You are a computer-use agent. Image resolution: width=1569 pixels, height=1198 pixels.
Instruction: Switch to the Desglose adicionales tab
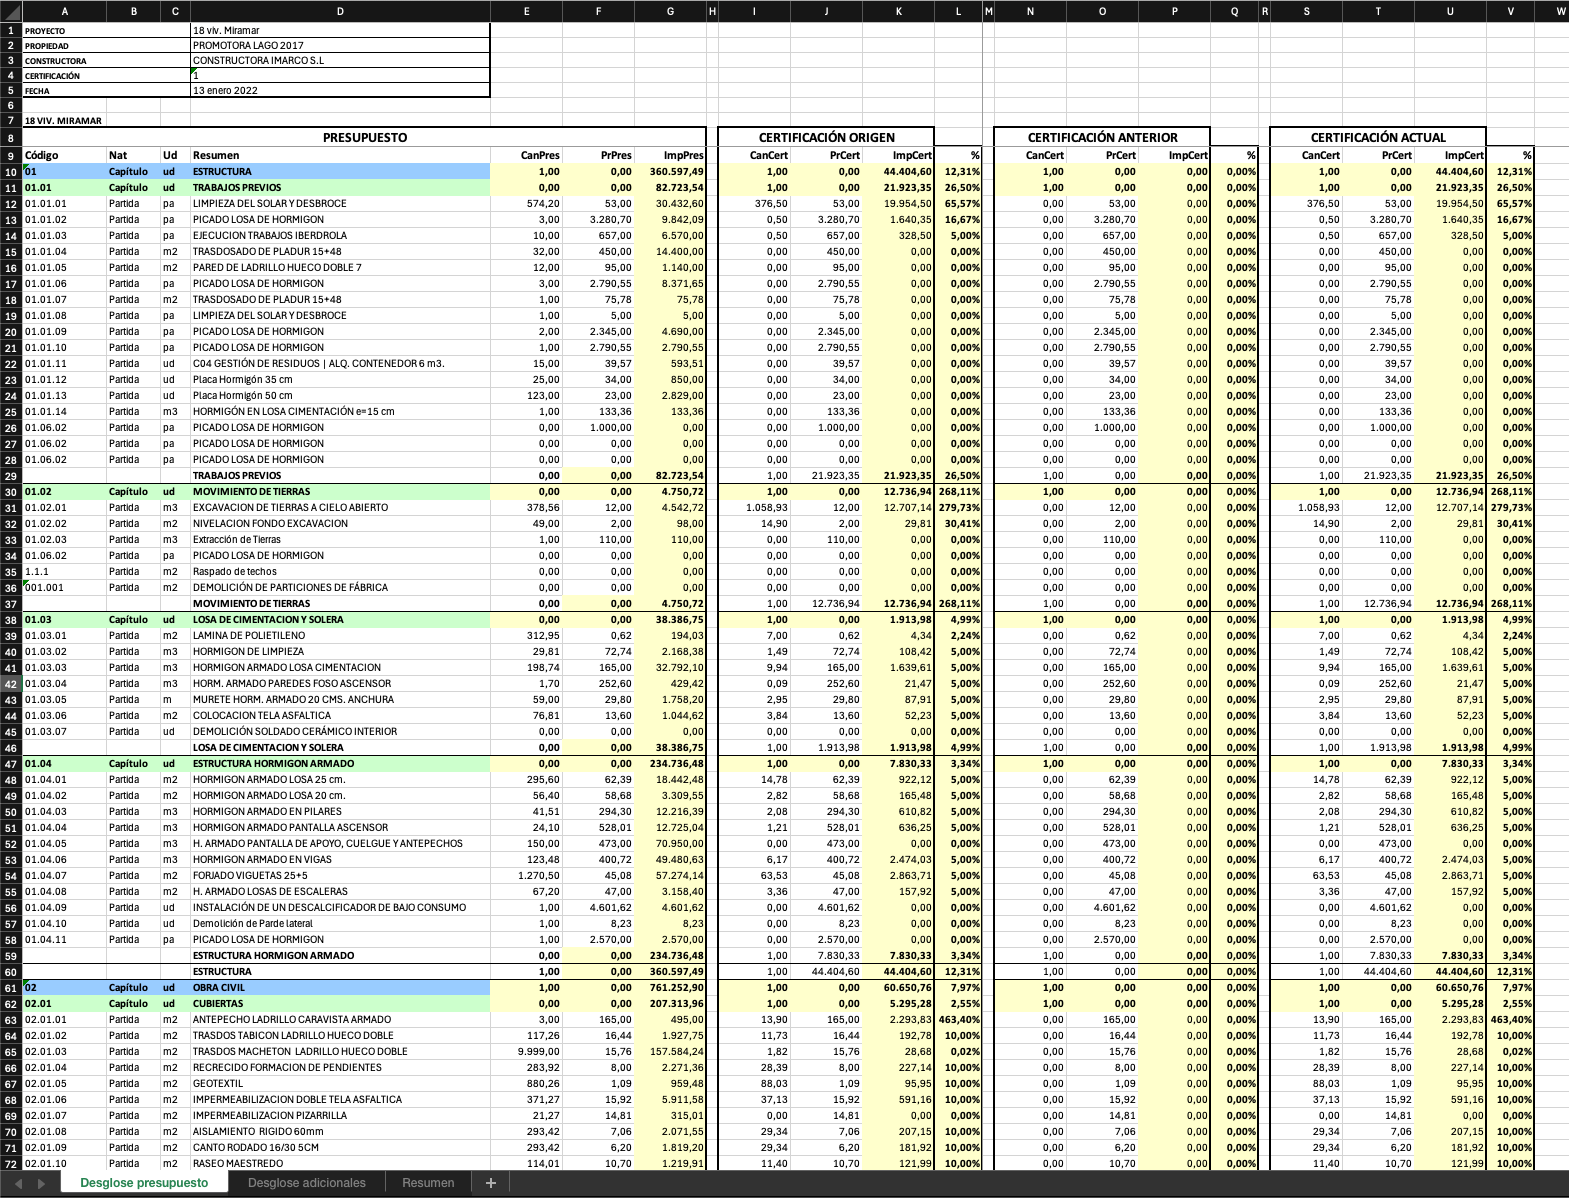pyautogui.click(x=306, y=1183)
